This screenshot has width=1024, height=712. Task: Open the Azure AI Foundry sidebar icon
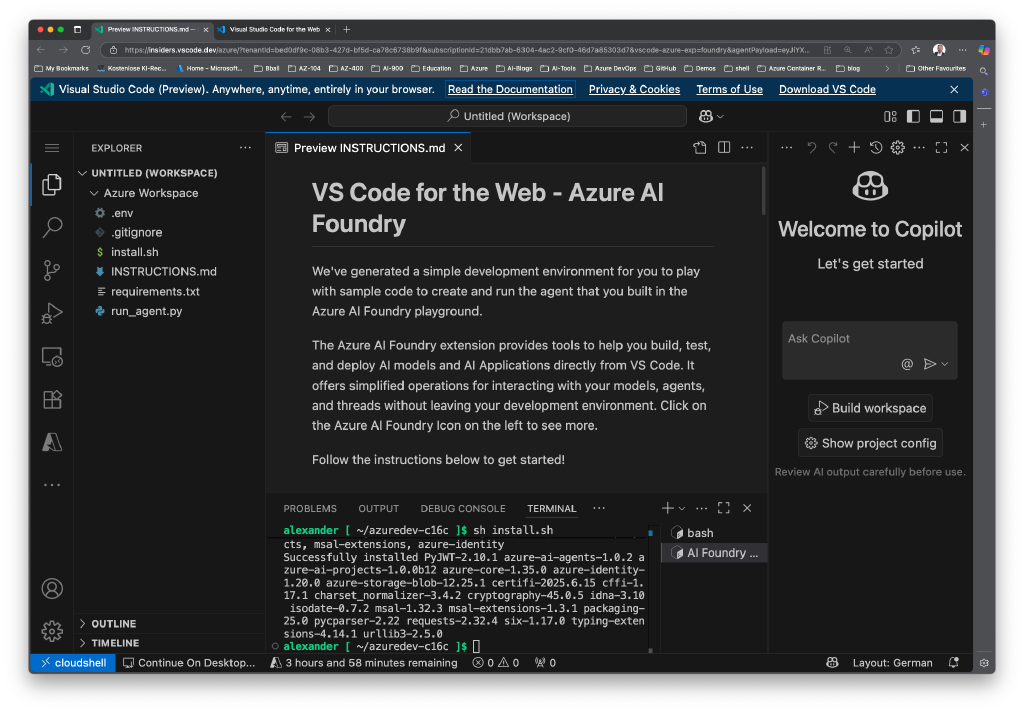click(52, 441)
